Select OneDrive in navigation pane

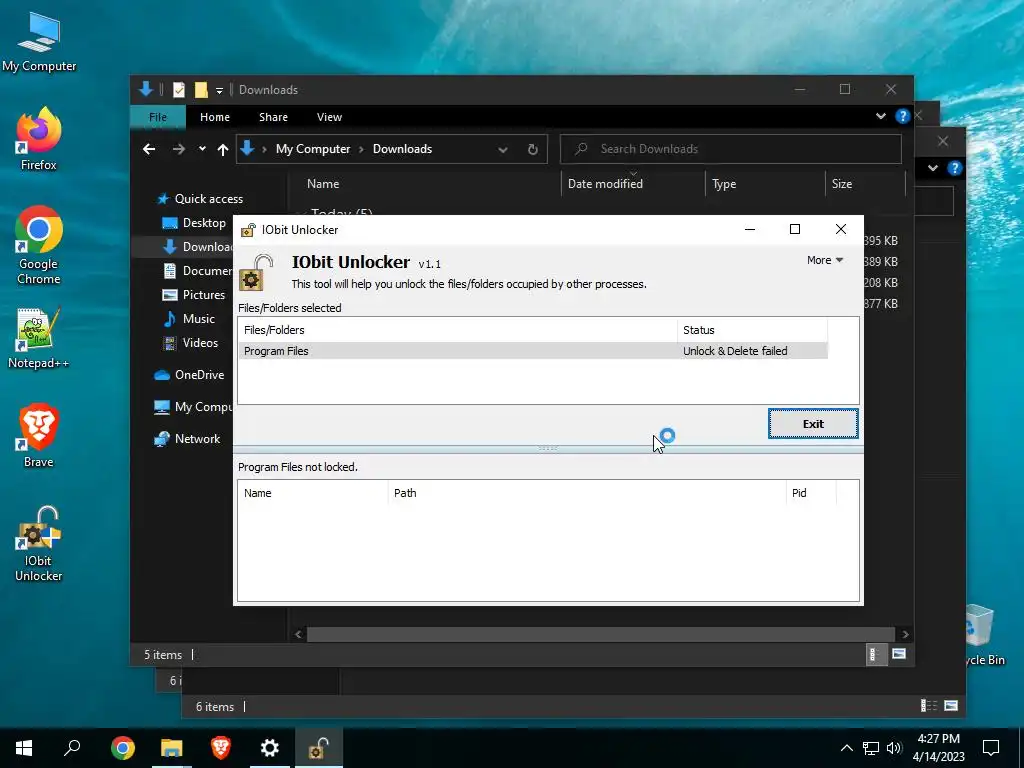(189, 375)
